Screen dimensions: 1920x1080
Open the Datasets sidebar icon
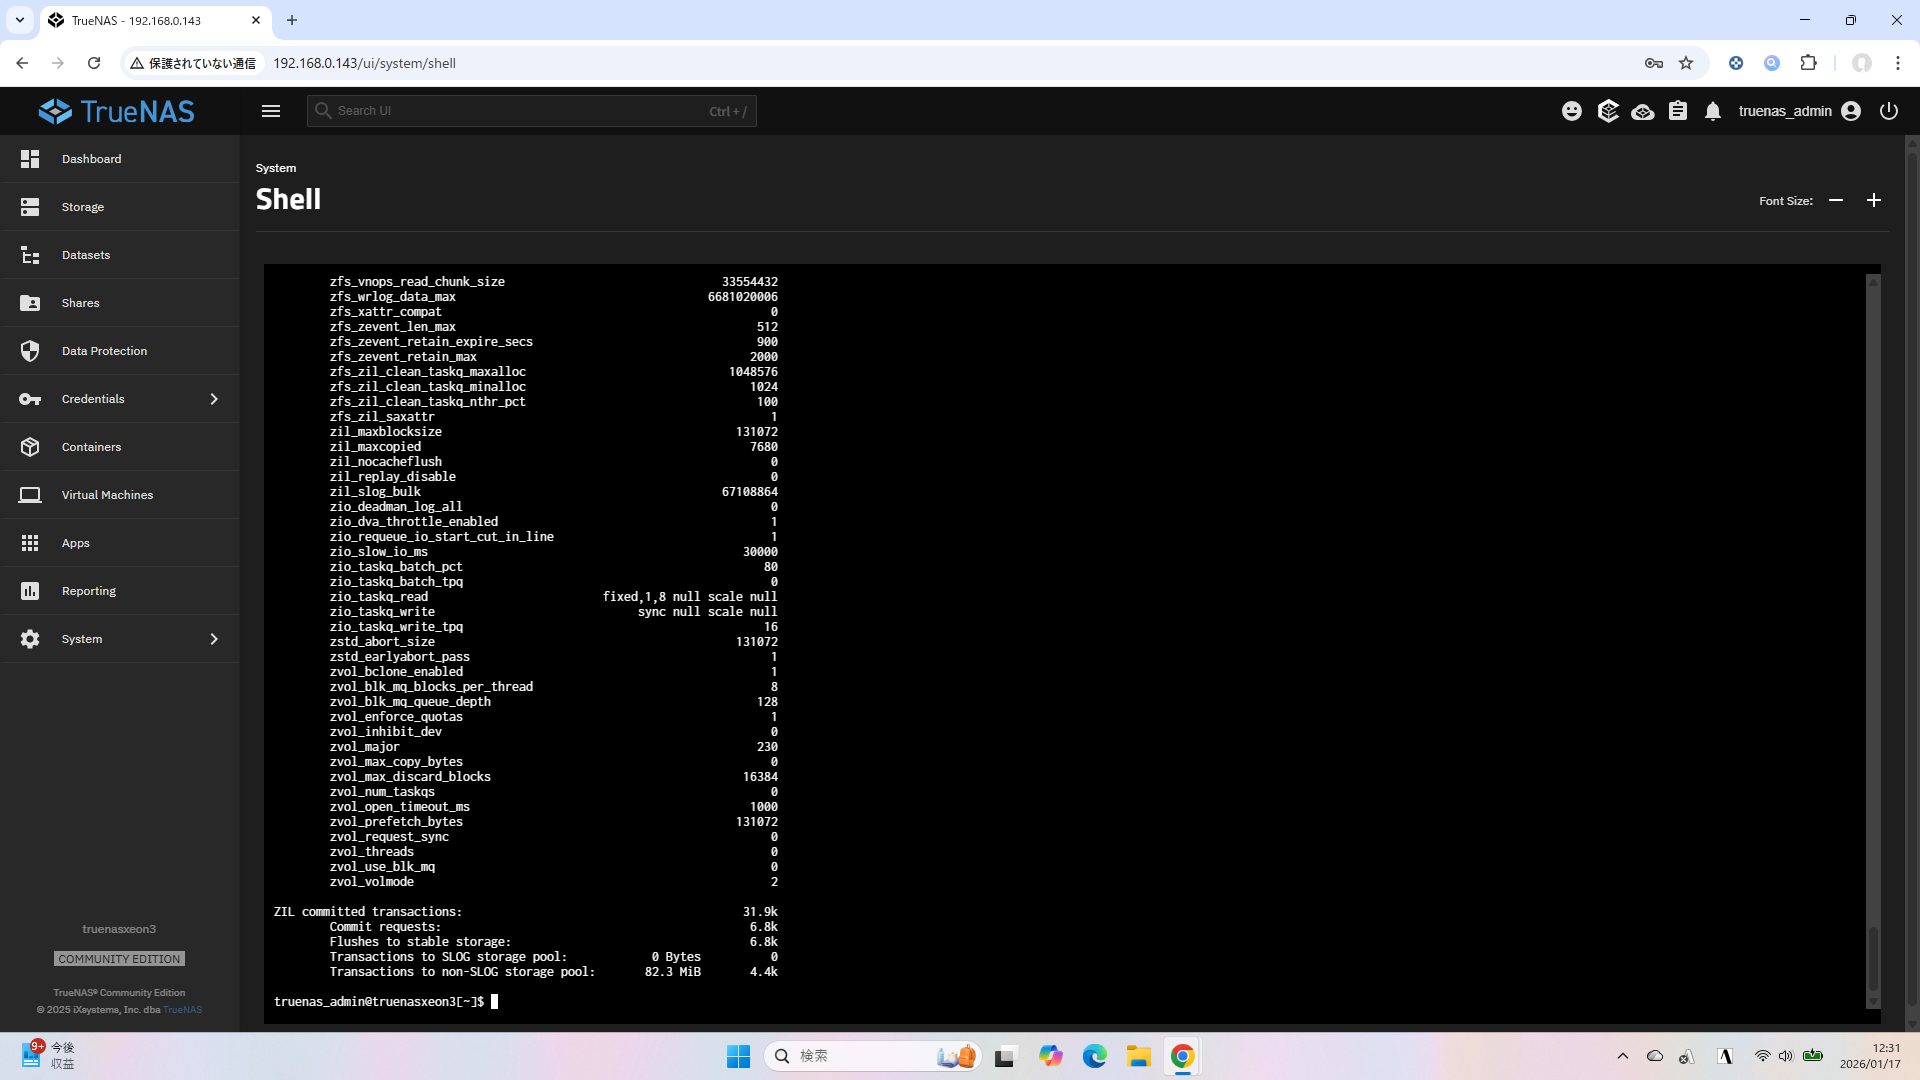pos(30,255)
